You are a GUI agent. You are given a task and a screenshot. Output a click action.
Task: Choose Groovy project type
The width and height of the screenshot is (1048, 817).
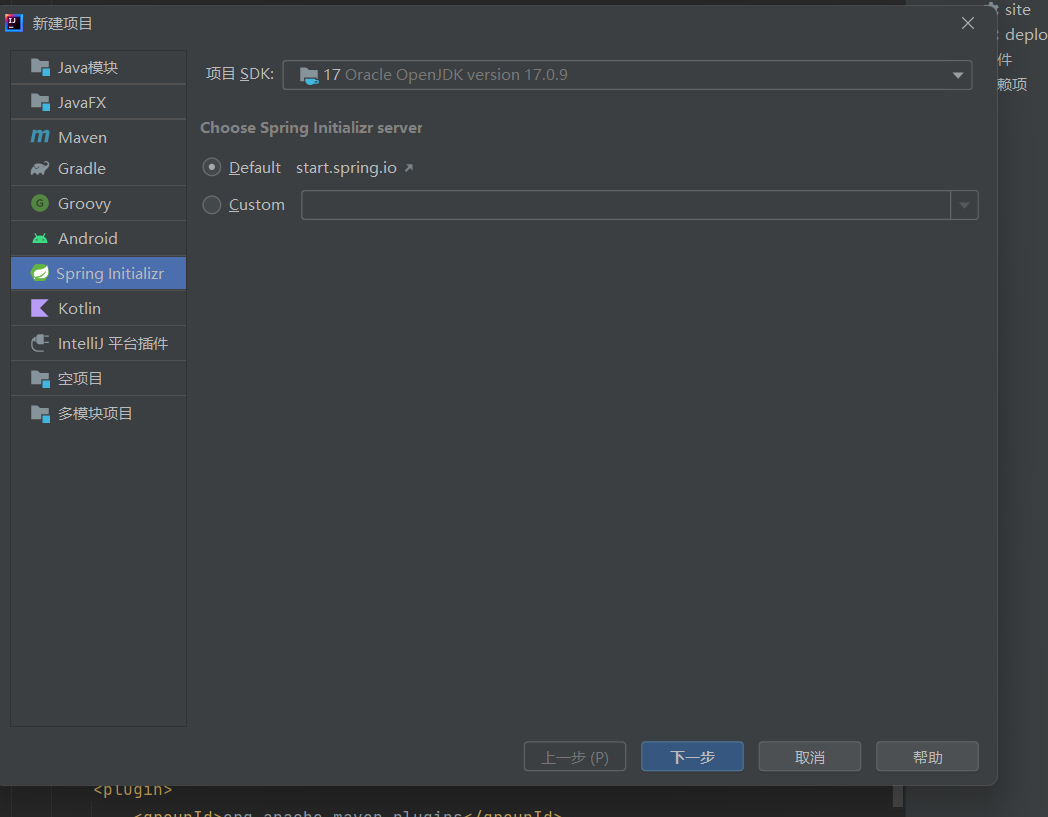[98, 203]
